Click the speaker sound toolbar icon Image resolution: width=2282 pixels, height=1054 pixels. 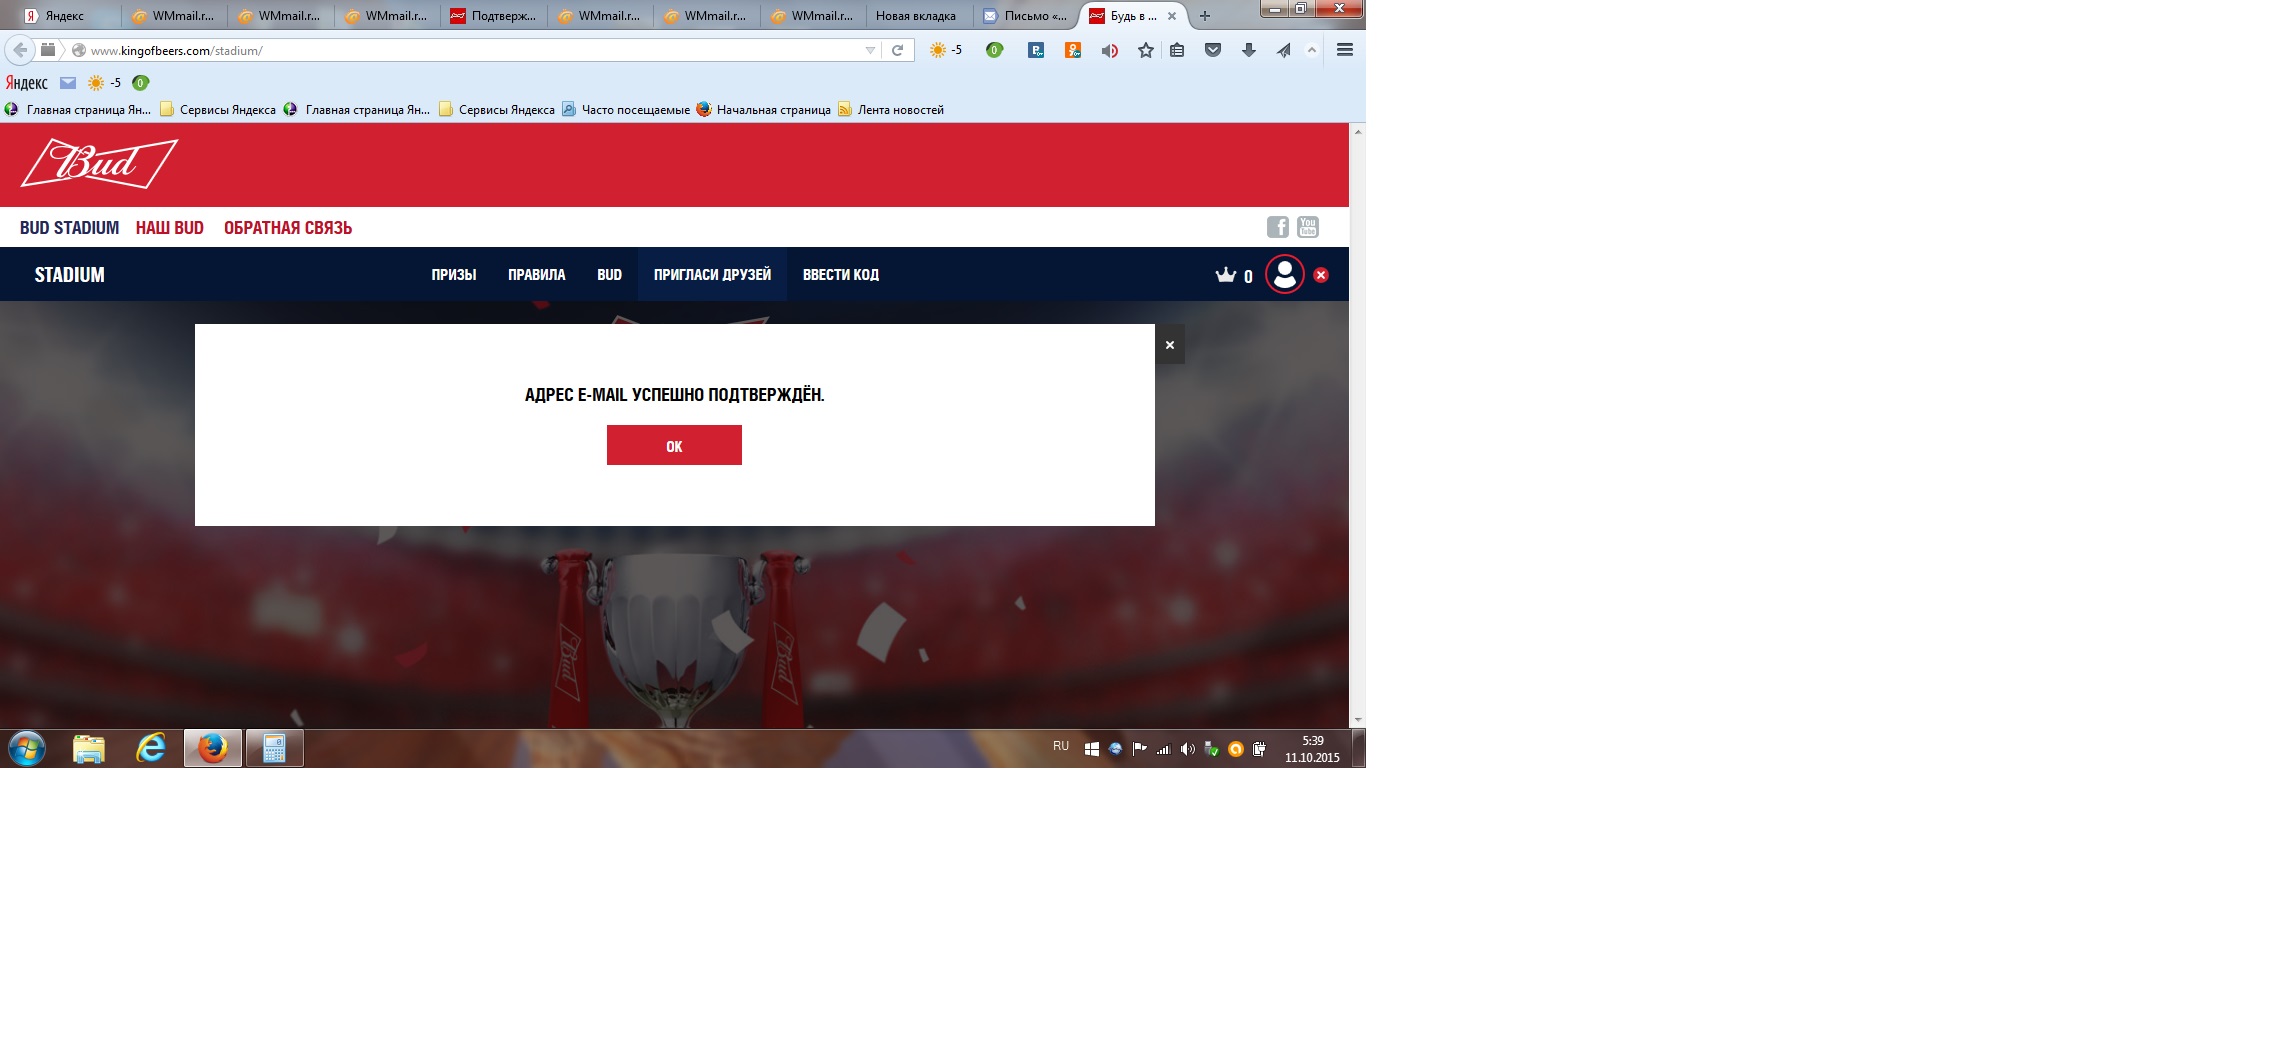tap(1110, 50)
